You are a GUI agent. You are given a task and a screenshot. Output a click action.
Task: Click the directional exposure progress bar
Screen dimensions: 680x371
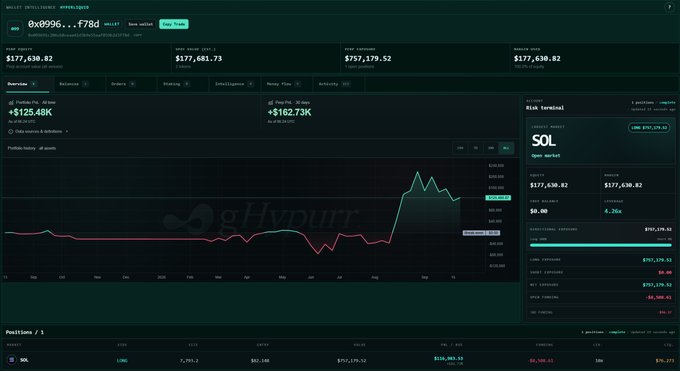click(x=601, y=245)
